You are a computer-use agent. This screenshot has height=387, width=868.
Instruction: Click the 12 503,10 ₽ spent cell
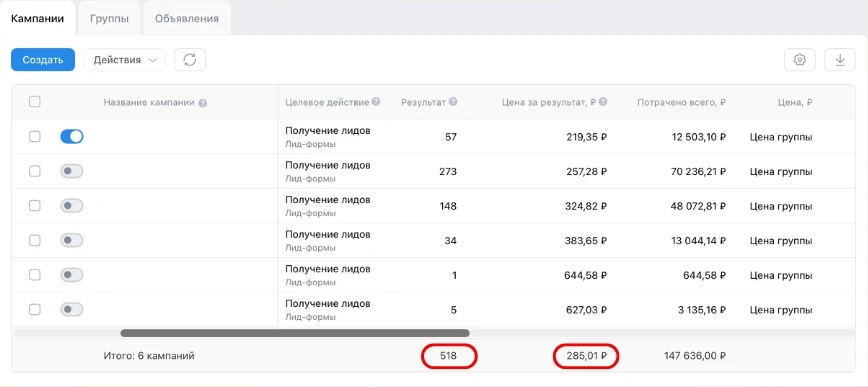(x=699, y=137)
